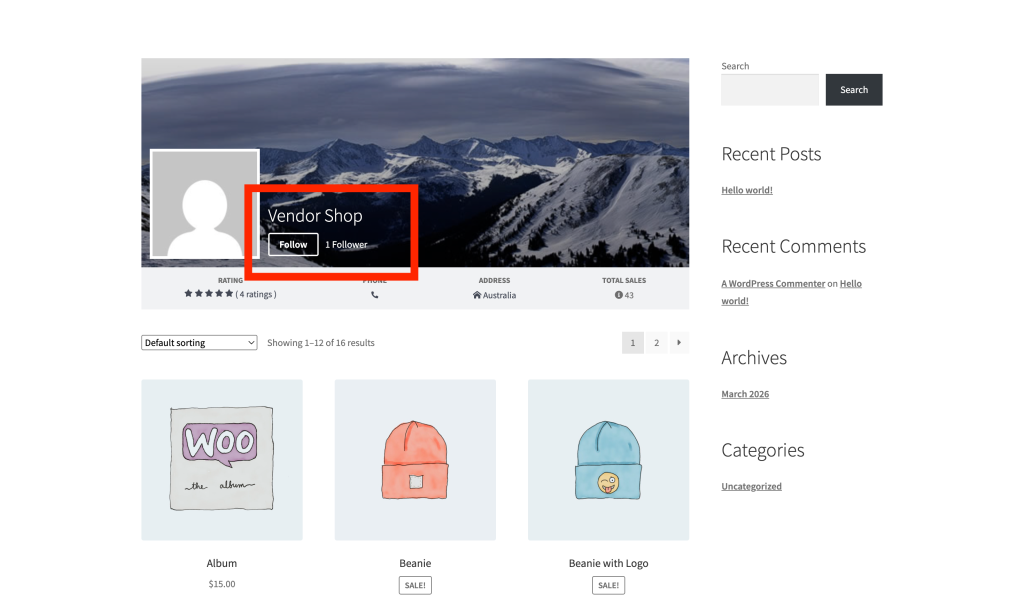Click the Beanie with Logo product title
The image size is (1024, 606).
609,563
